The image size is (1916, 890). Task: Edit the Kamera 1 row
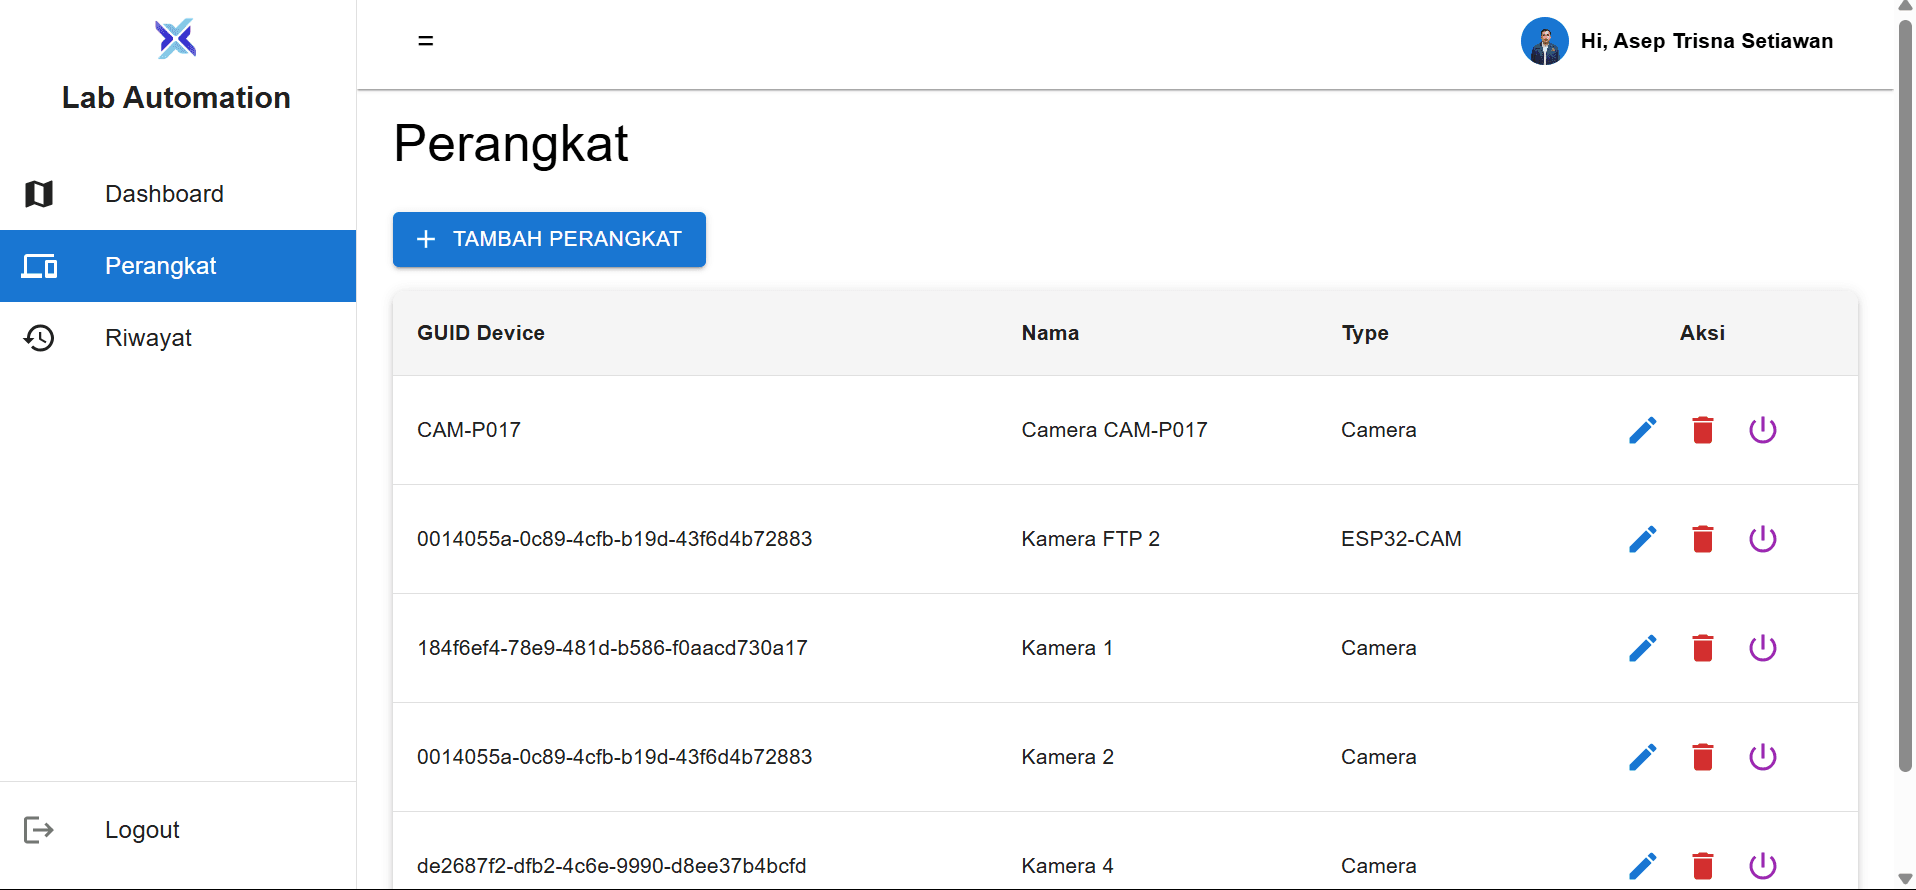pyautogui.click(x=1642, y=648)
